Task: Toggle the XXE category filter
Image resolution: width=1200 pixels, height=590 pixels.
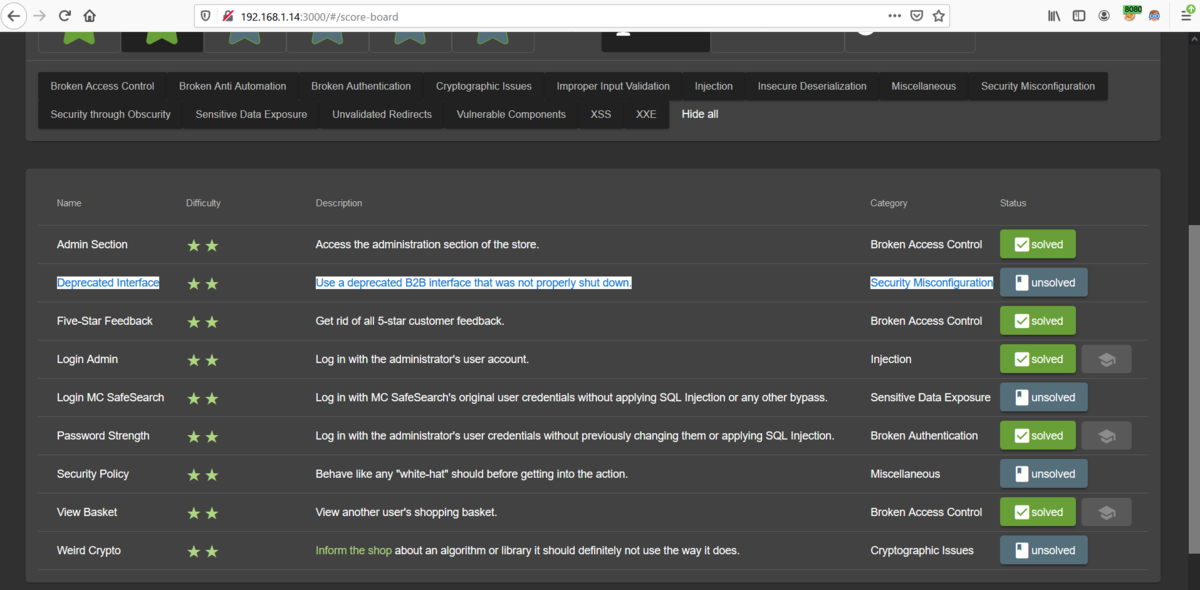Action: tap(646, 114)
